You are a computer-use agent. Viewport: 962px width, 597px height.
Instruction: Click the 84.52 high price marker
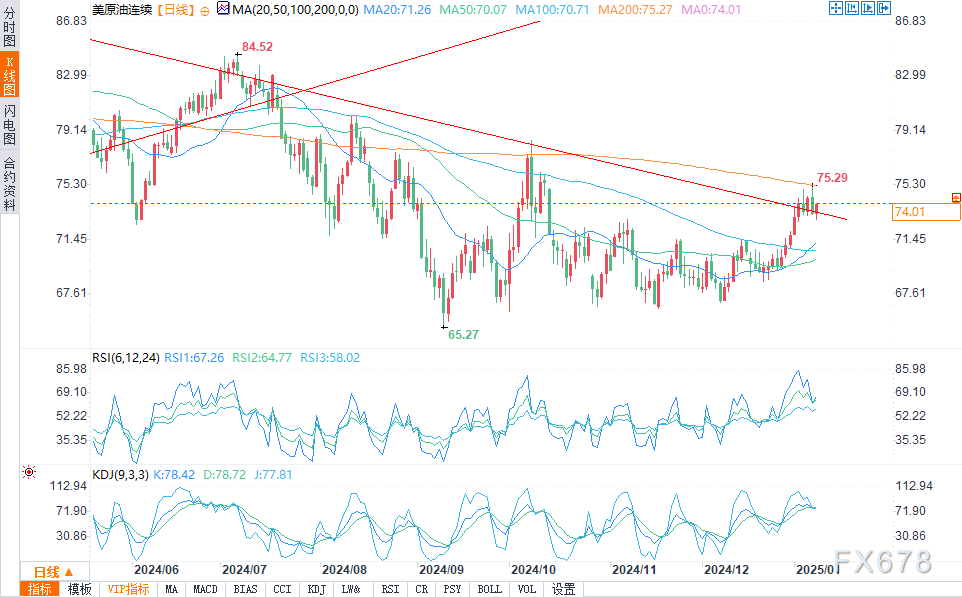[x=257, y=47]
